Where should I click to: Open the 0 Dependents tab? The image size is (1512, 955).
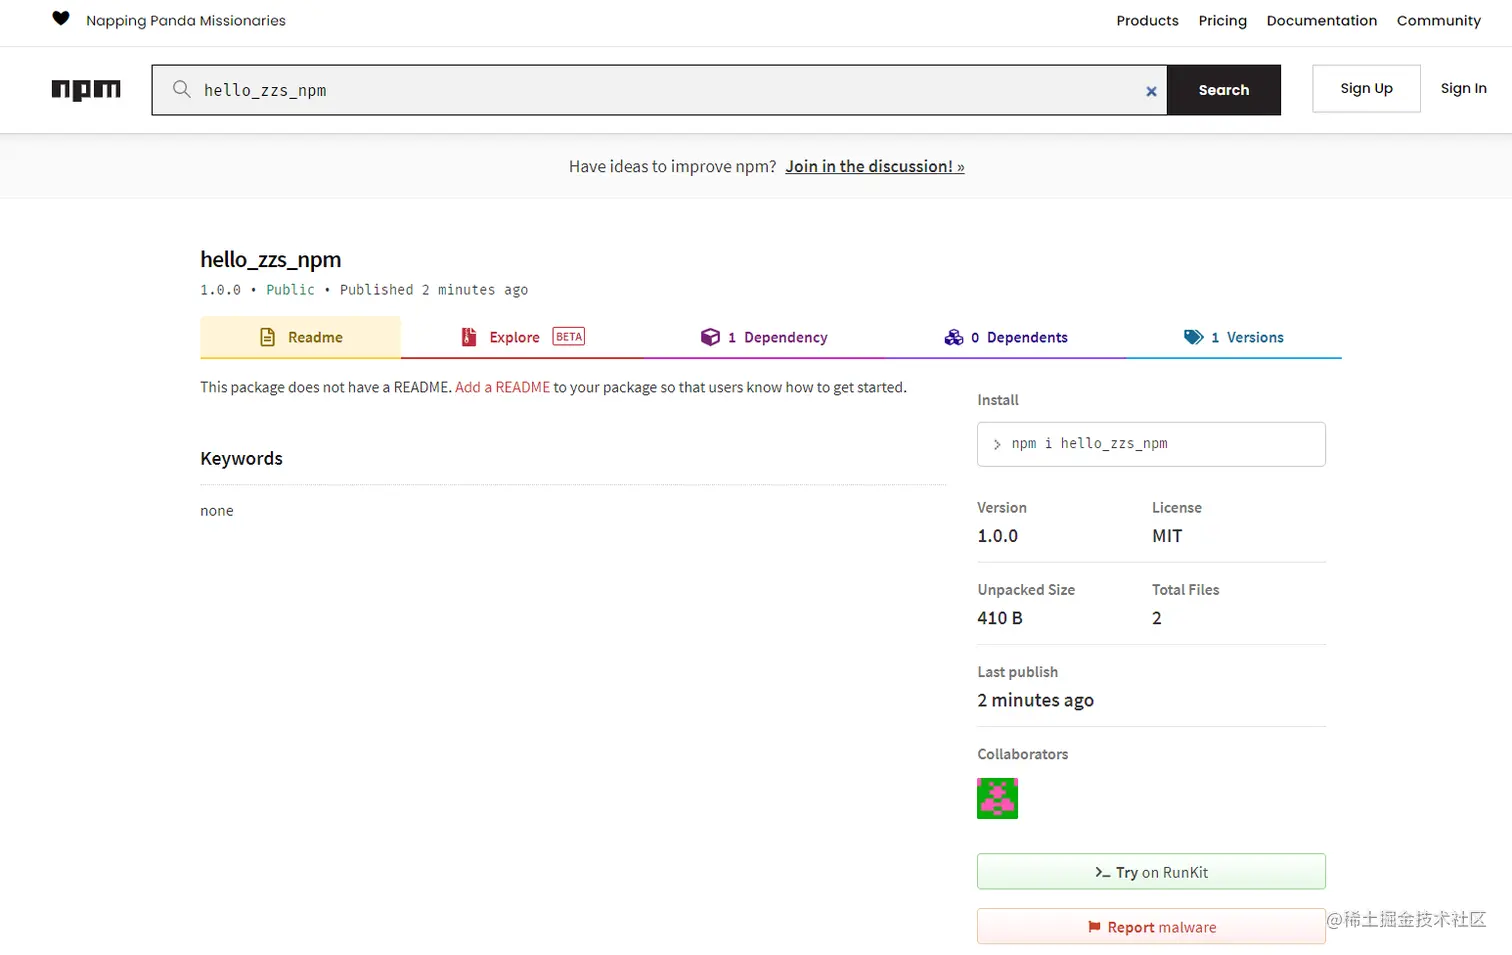[x=1005, y=337]
